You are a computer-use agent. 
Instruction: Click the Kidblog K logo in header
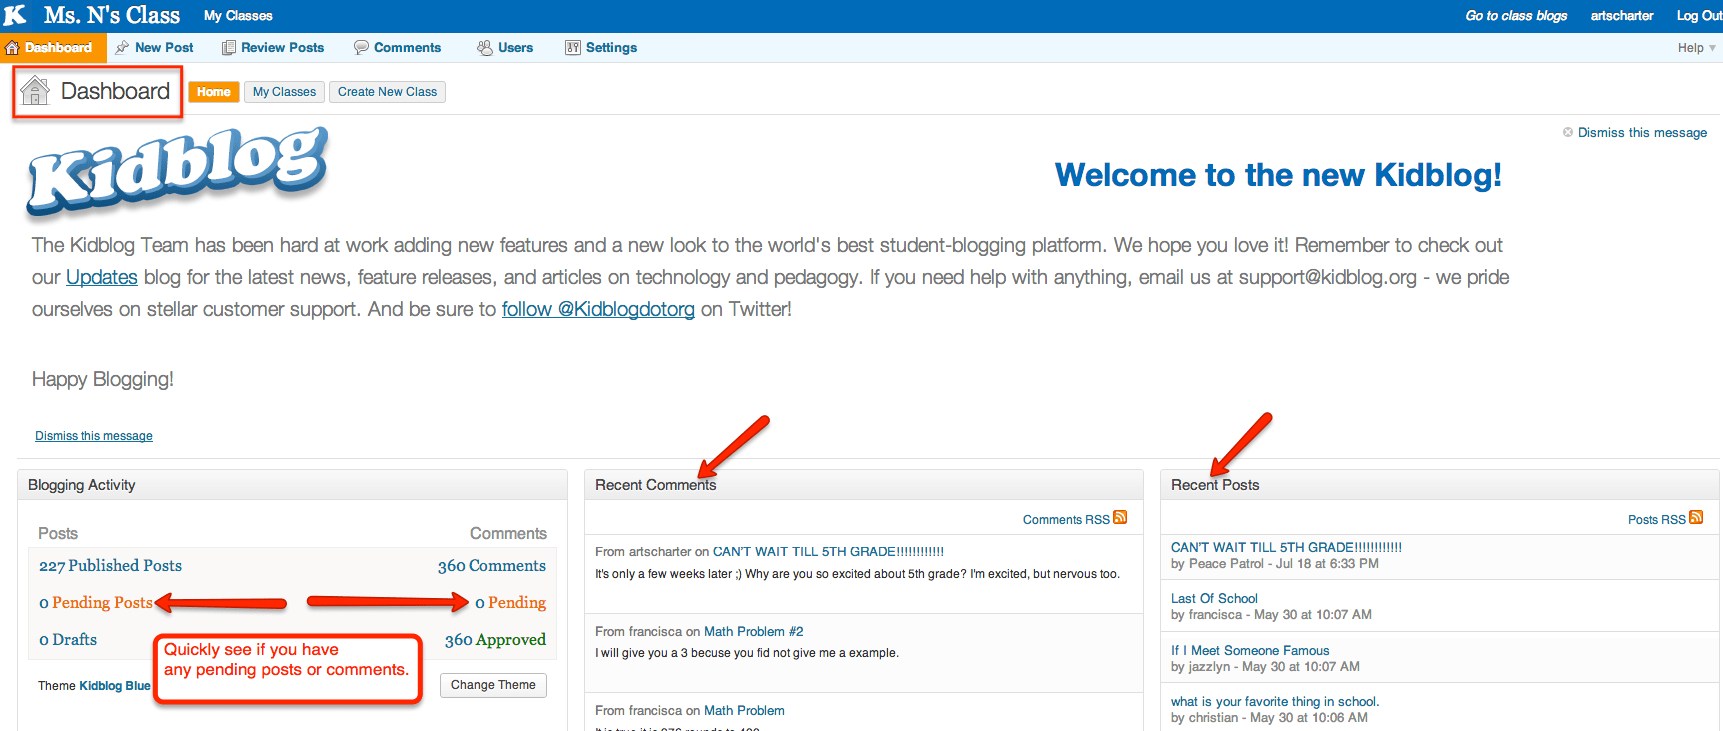pos(15,15)
